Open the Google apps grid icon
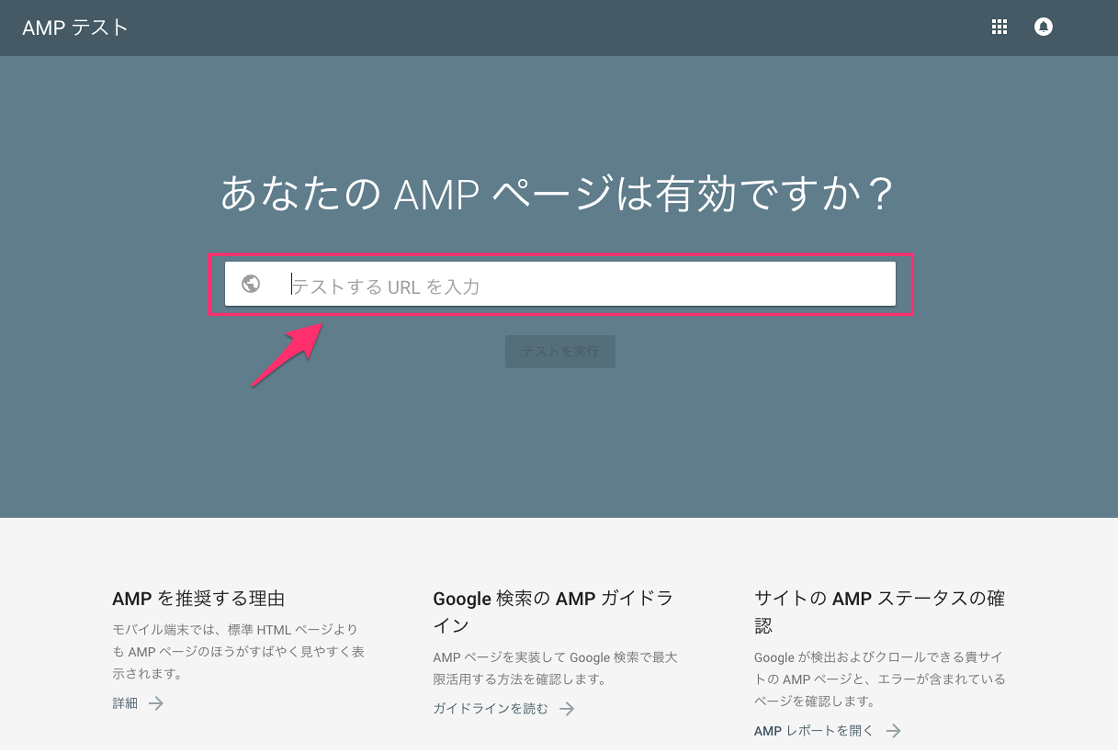This screenshot has width=1118, height=750. pos(999,27)
